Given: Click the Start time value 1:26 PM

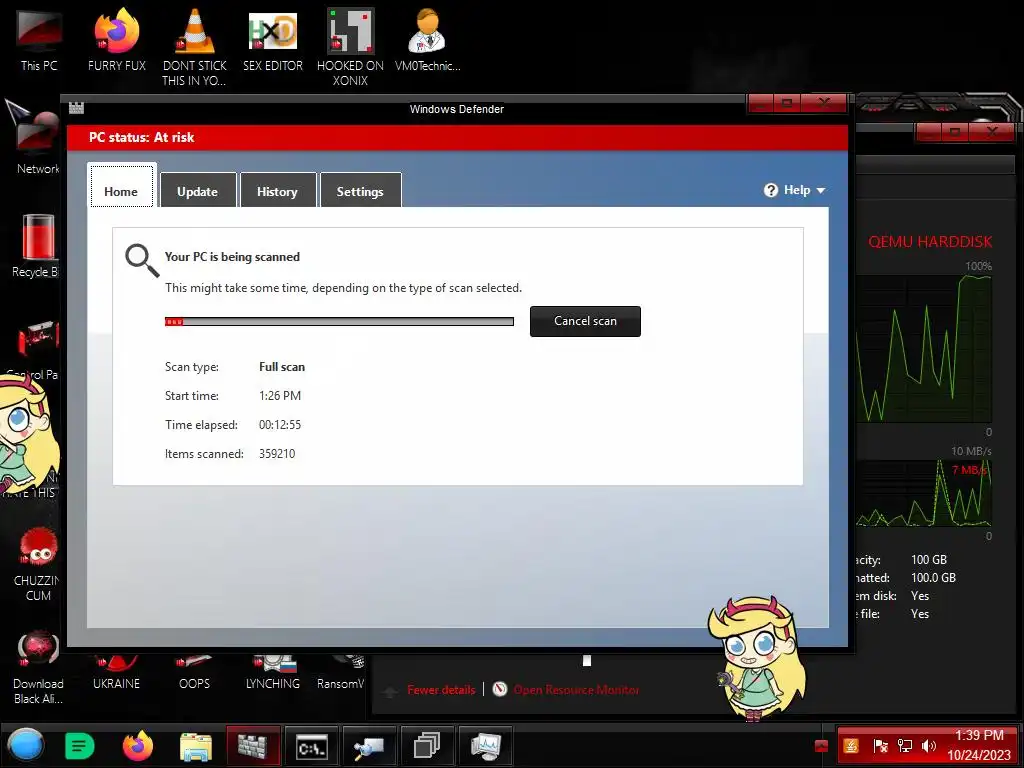Looking at the screenshot, I should [280, 396].
